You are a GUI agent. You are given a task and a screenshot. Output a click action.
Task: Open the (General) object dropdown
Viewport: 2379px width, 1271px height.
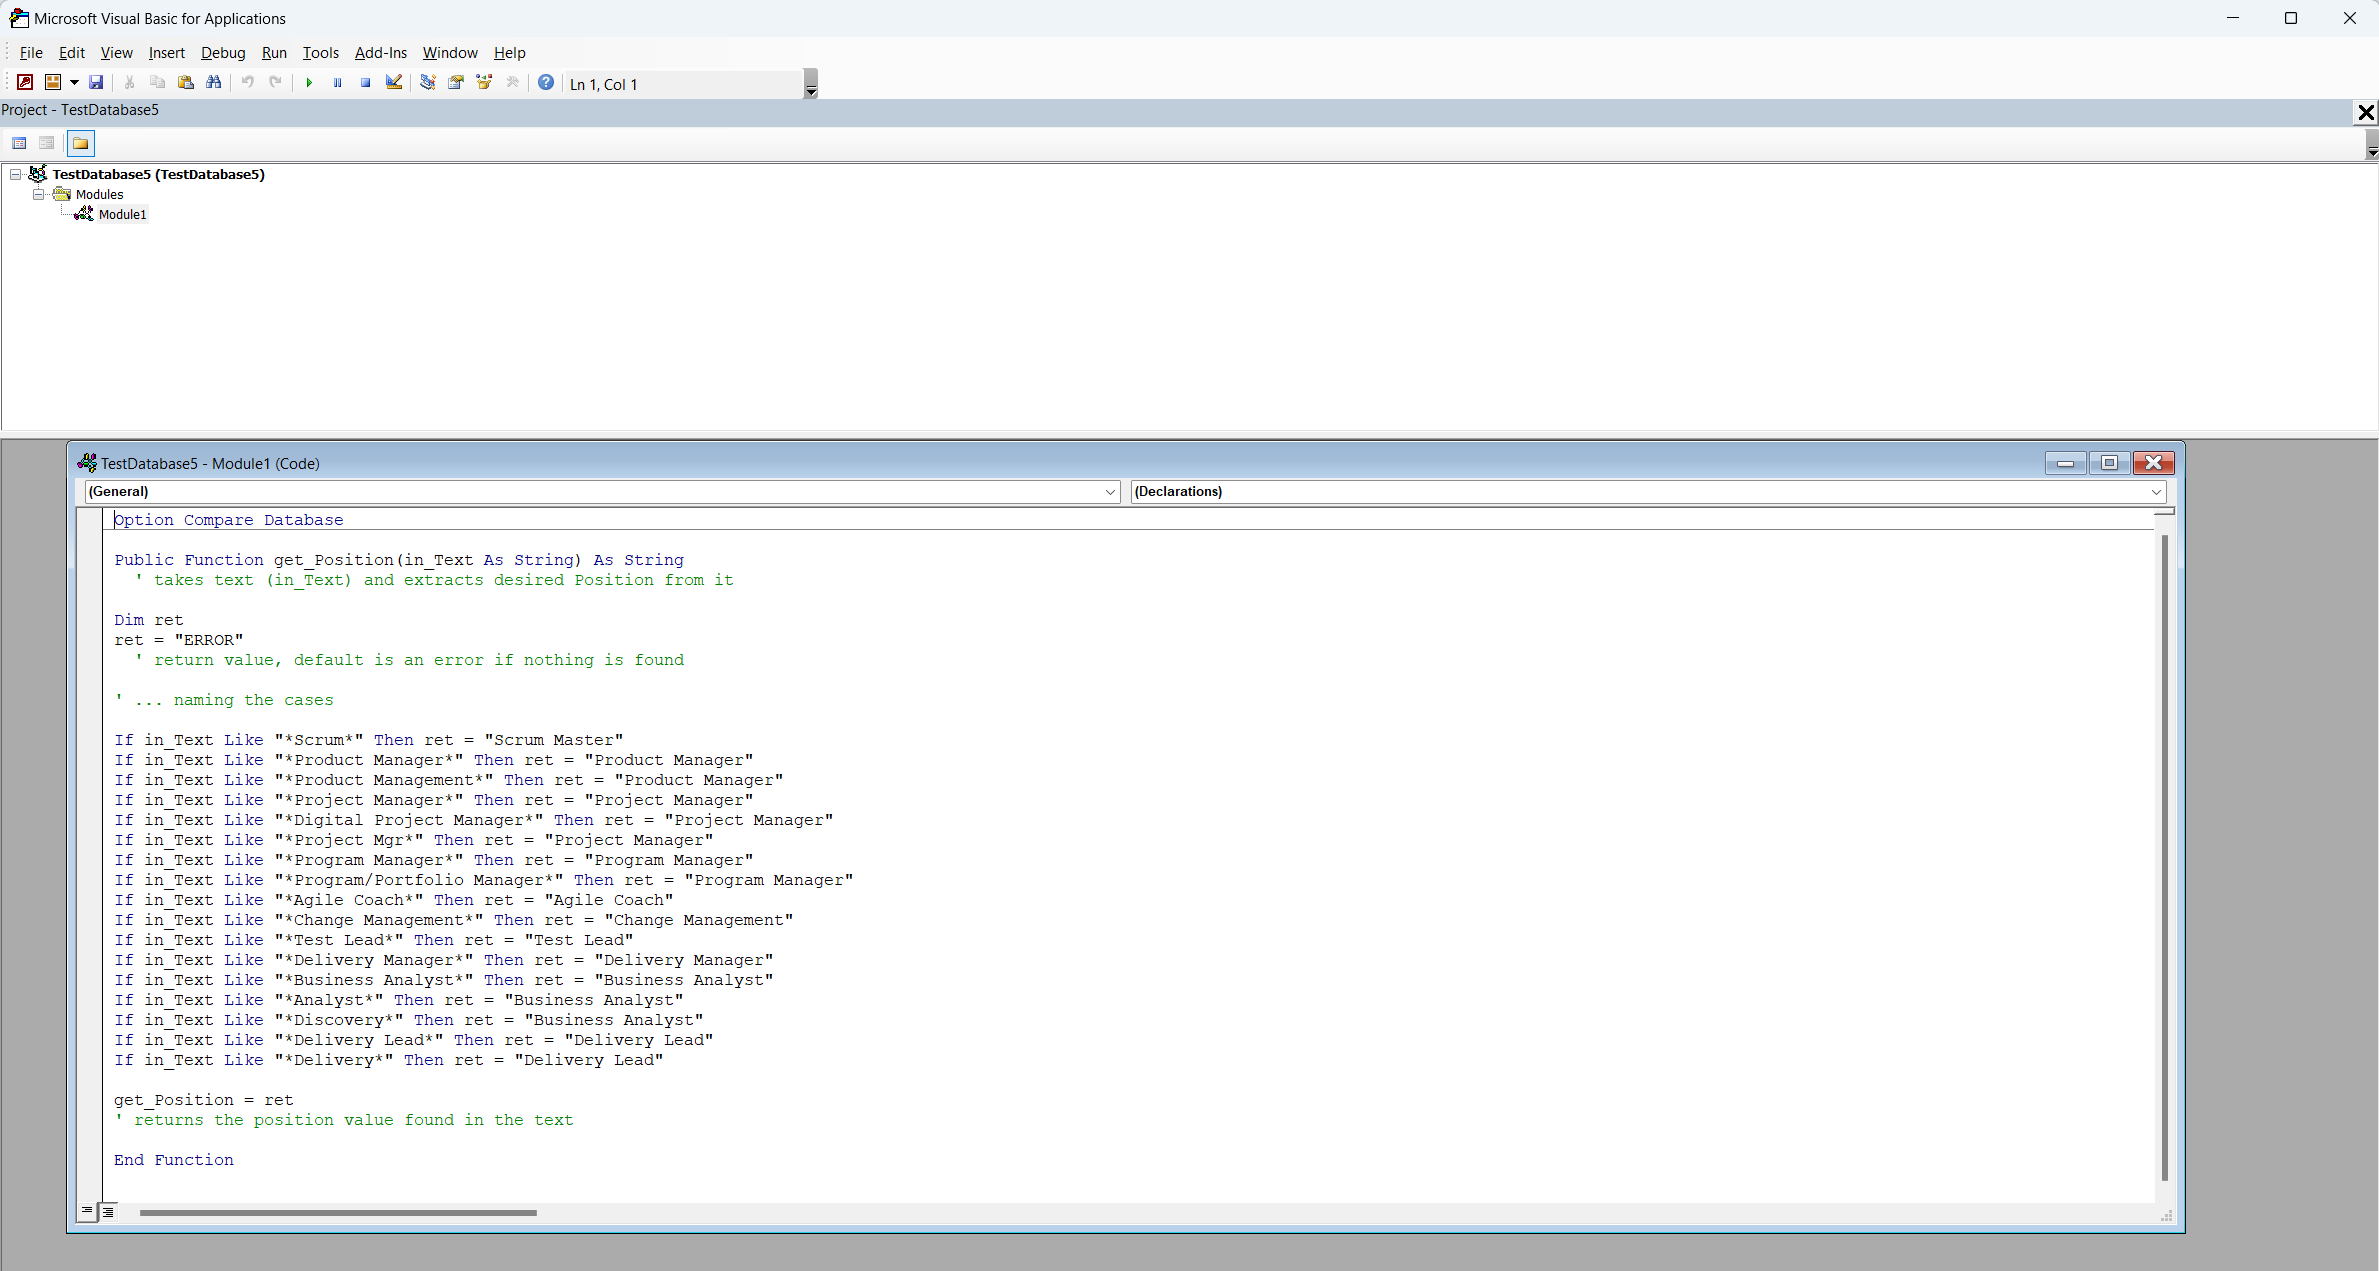pyautogui.click(x=602, y=491)
